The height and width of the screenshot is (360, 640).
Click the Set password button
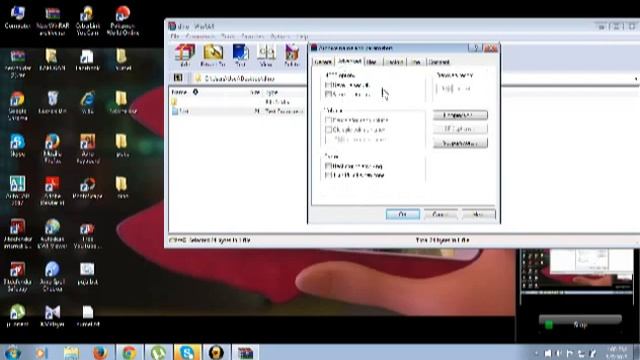[x=460, y=143]
